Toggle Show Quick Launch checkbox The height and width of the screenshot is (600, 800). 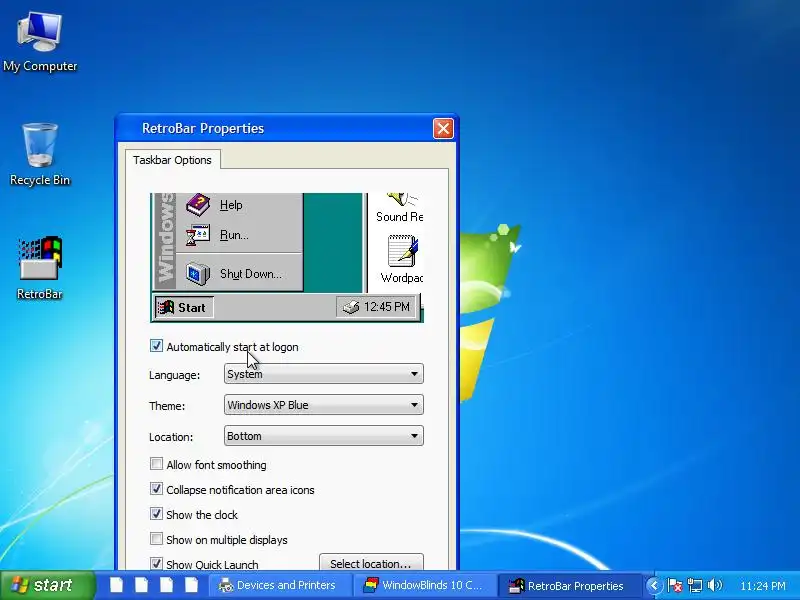156,563
